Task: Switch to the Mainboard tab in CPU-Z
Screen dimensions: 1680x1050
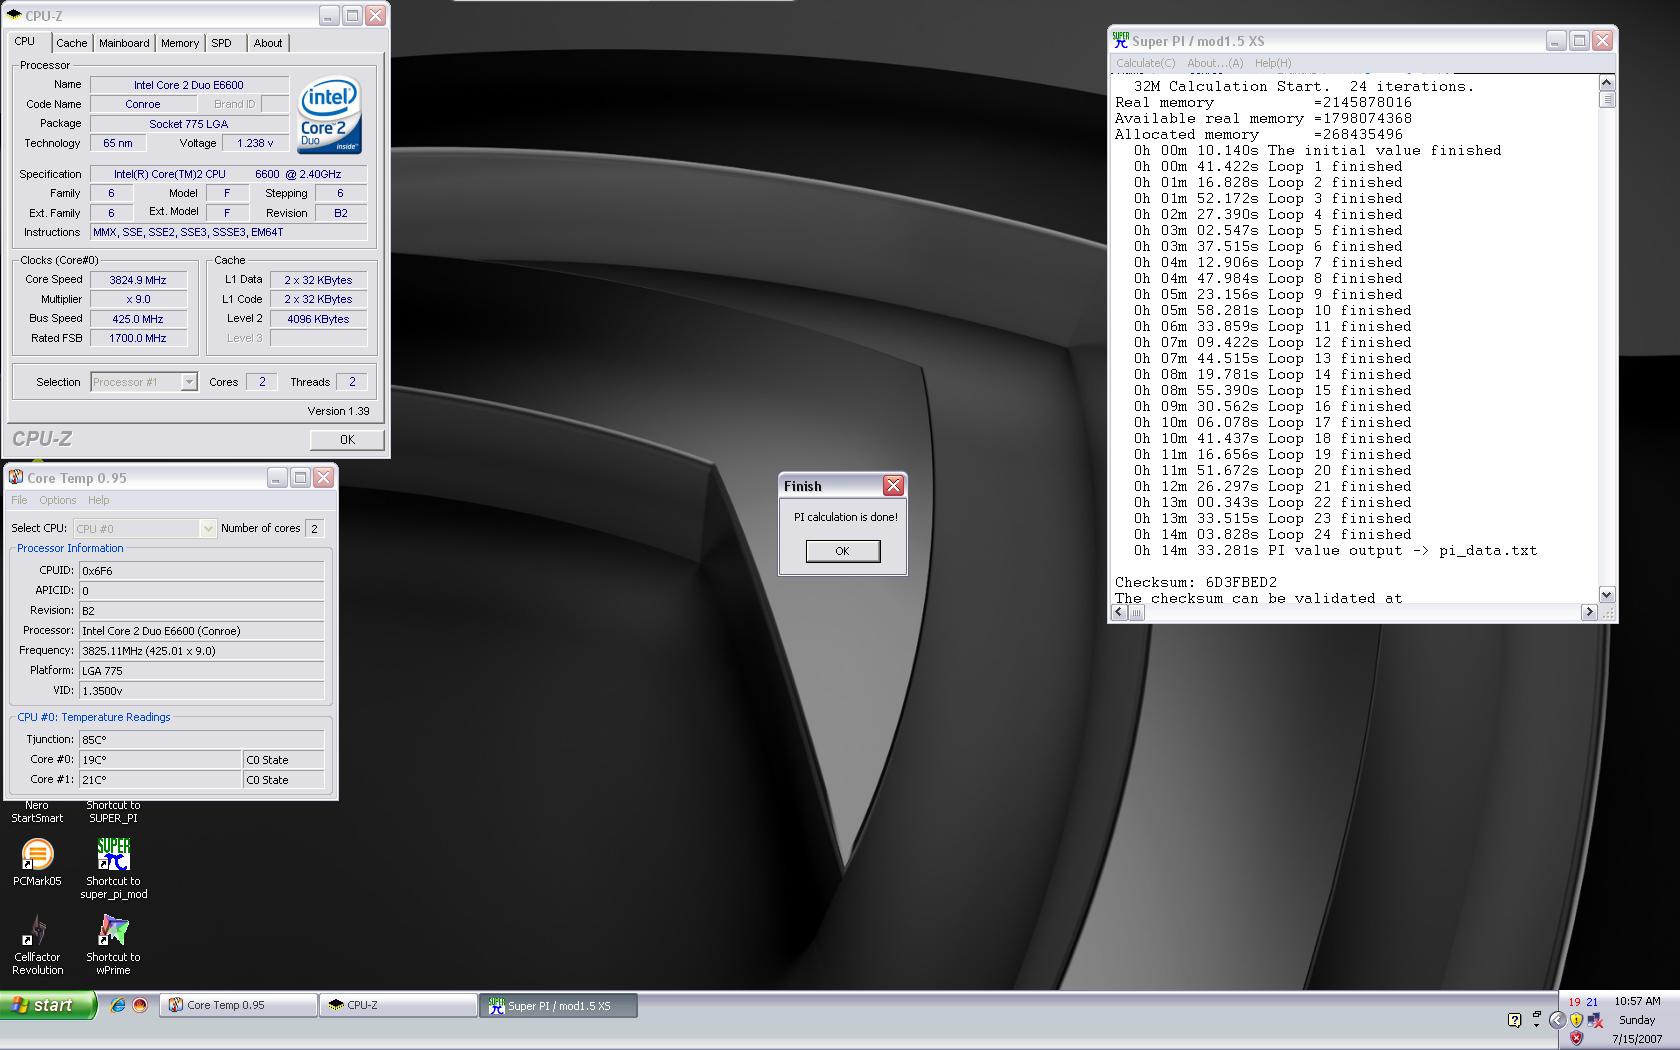Action: coord(124,43)
